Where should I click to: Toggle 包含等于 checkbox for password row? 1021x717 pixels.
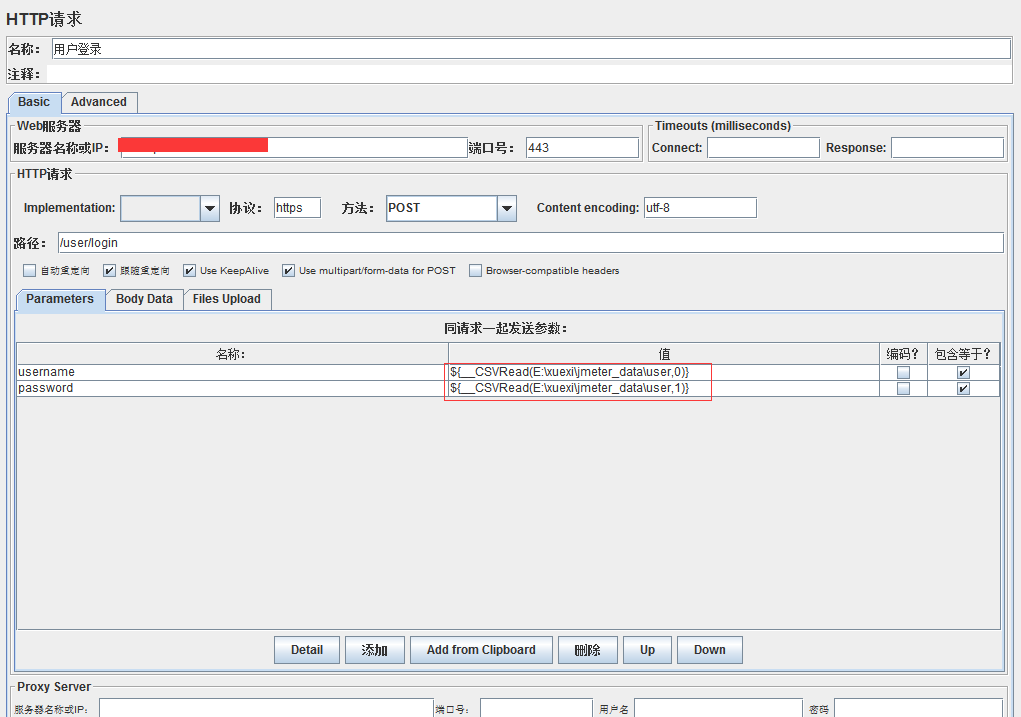963,389
